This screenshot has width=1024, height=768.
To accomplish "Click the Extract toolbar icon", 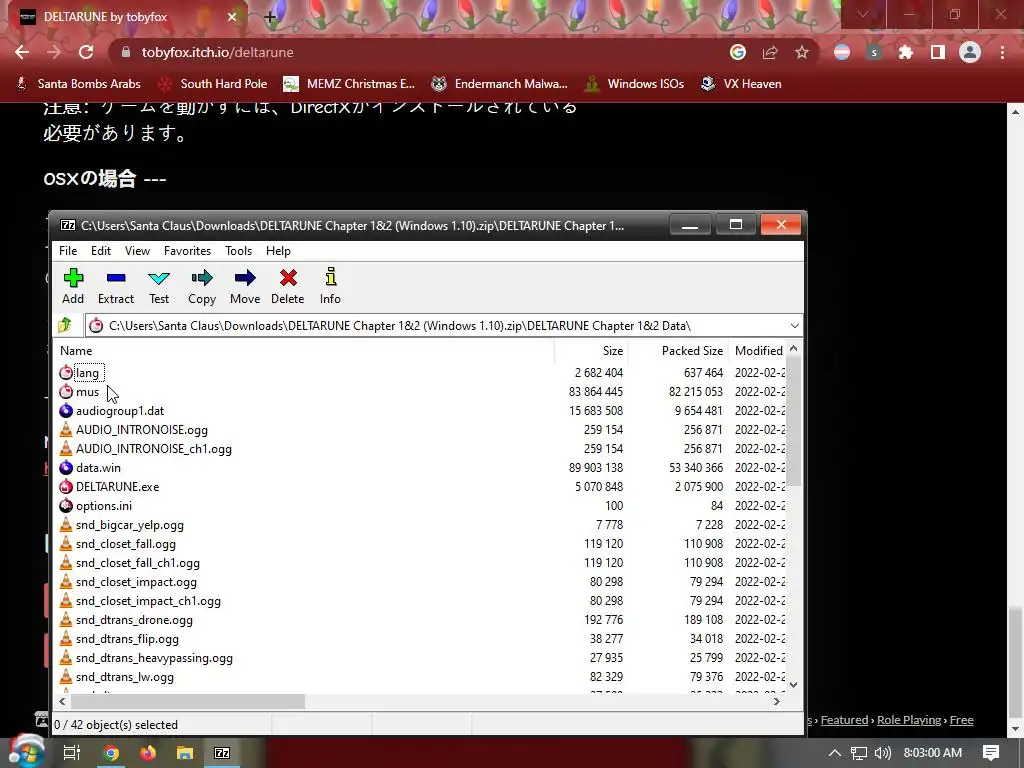I will click(116, 278).
